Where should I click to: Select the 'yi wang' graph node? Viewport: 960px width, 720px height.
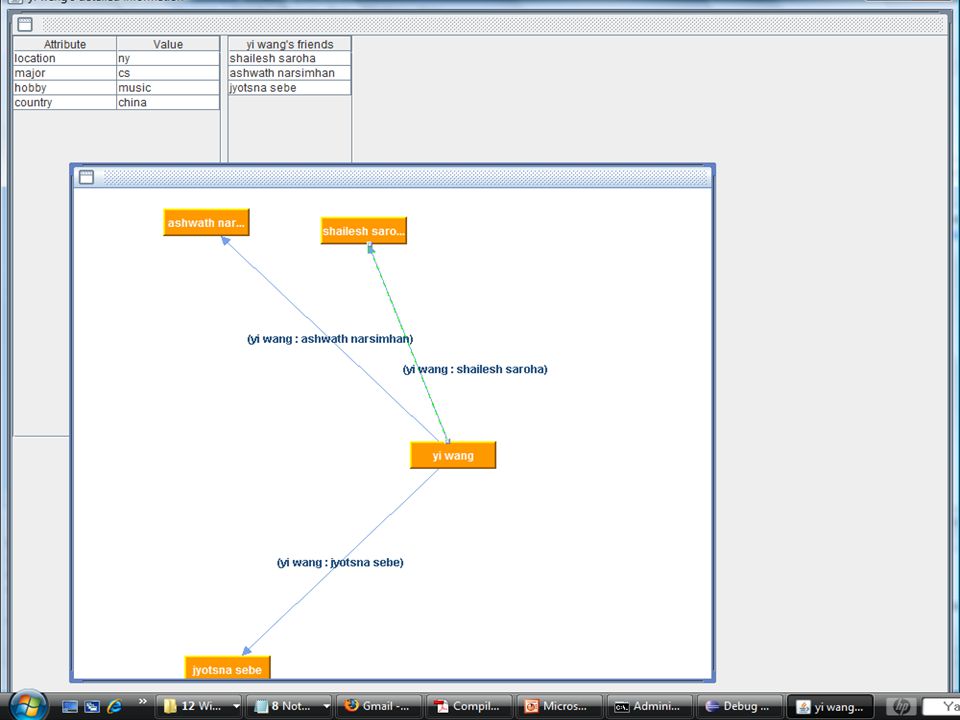[x=453, y=456]
